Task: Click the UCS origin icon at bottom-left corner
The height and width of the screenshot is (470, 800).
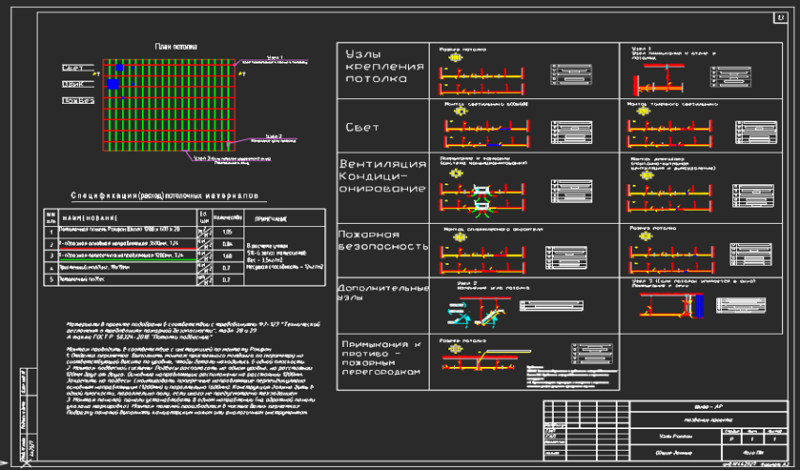Action: [27, 464]
